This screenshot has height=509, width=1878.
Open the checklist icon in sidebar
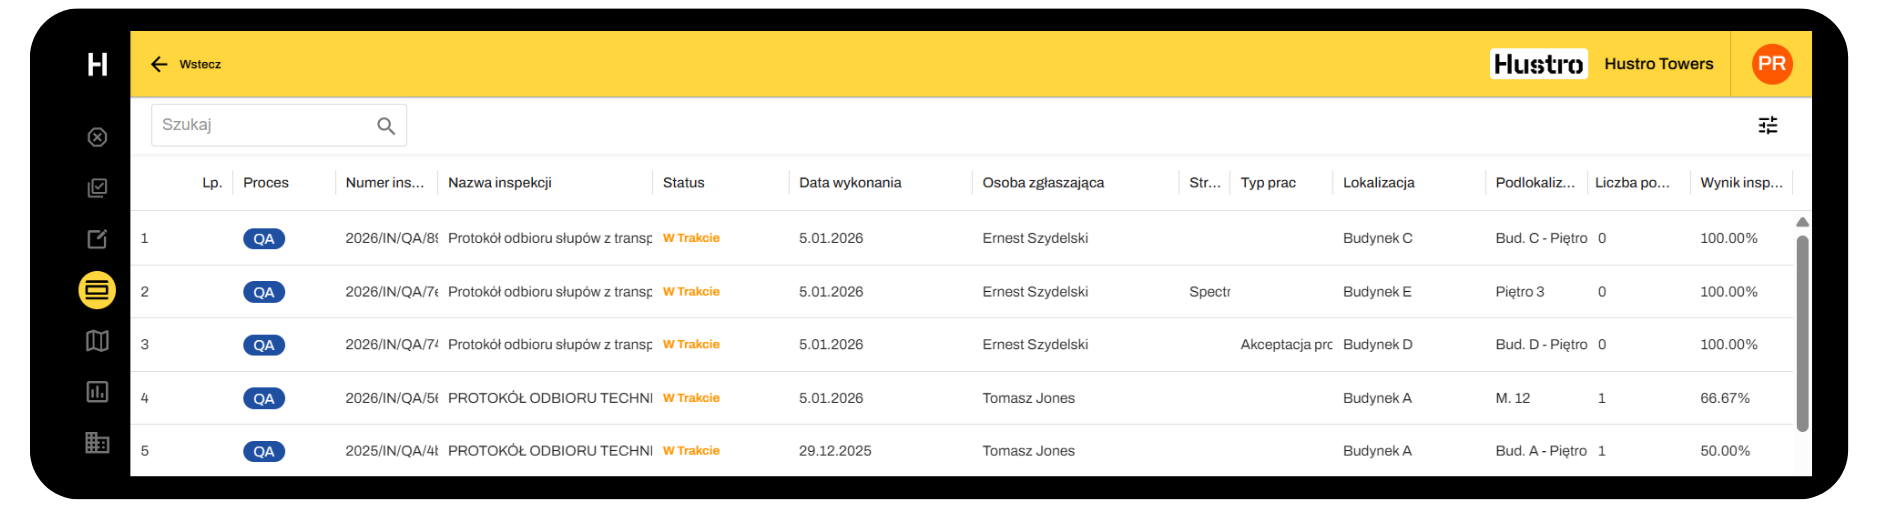pyautogui.click(x=97, y=188)
